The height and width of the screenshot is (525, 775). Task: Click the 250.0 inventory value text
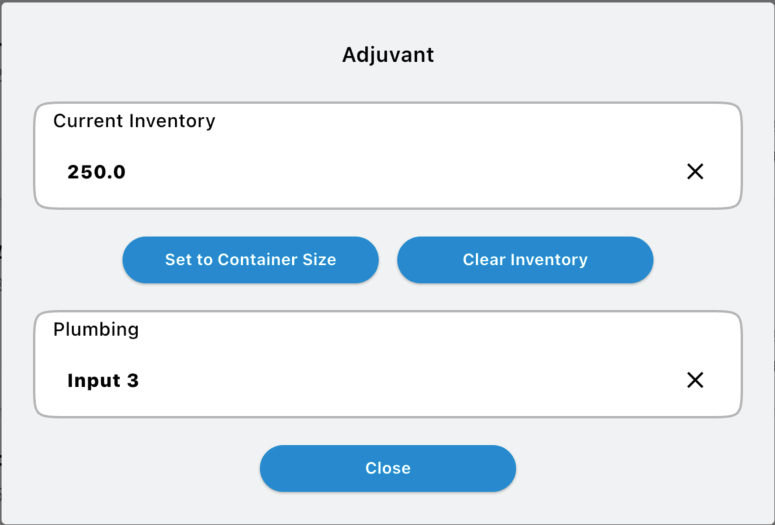(97, 172)
